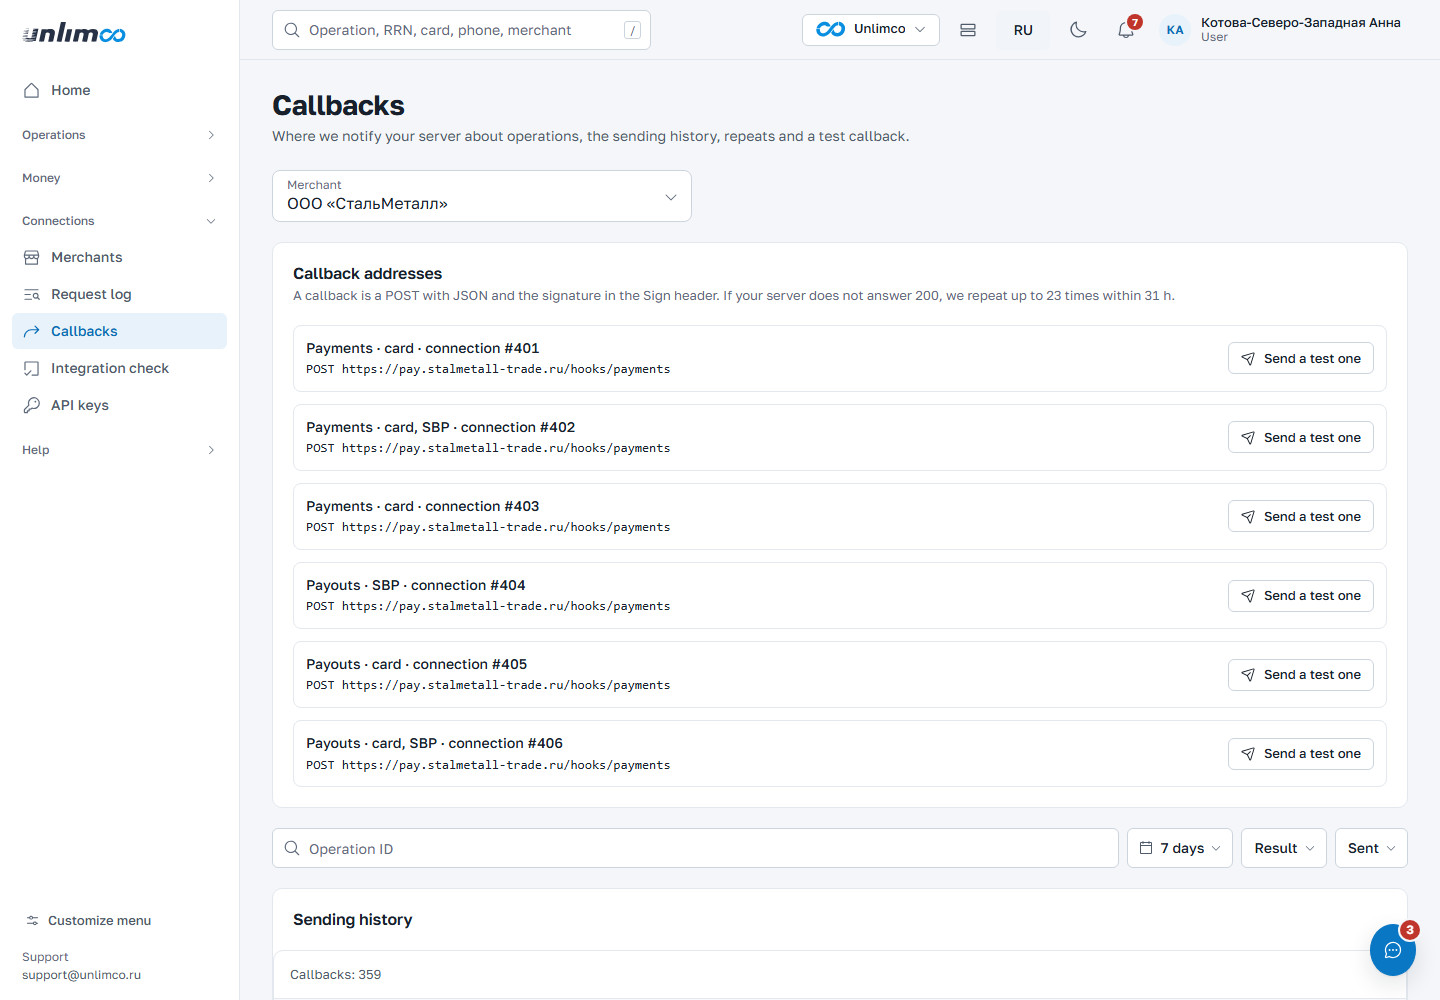The height and width of the screenshot is (1000, 1440).
Task: Click the support@unlimco.ru email link
Action: [x=82, y=975]
